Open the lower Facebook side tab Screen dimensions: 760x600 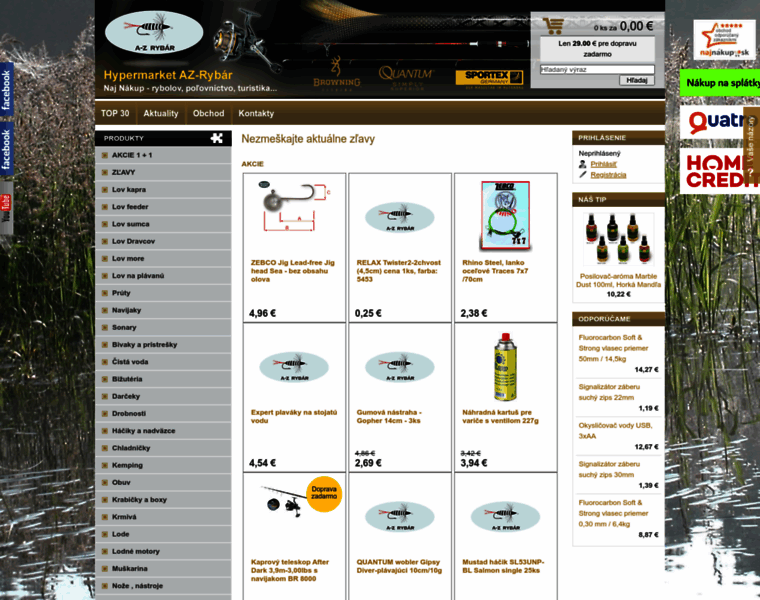6,149
